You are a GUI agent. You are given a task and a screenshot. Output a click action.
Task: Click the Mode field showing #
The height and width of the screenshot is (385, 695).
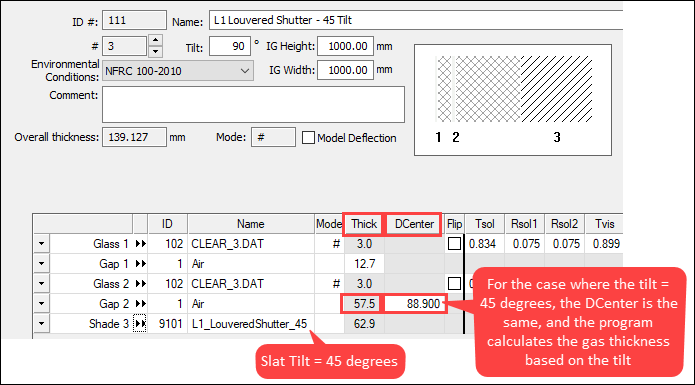point(273,137)
